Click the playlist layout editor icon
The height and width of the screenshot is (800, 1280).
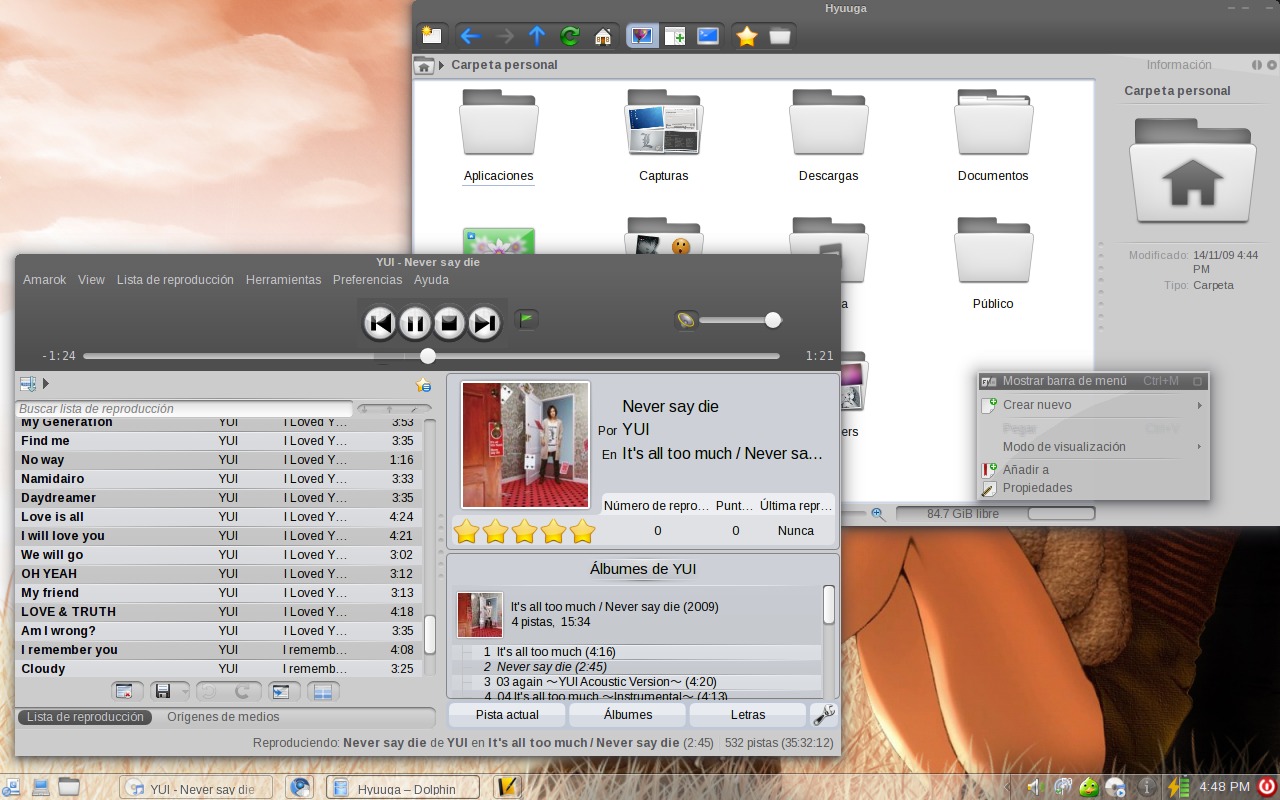[323, 691]
